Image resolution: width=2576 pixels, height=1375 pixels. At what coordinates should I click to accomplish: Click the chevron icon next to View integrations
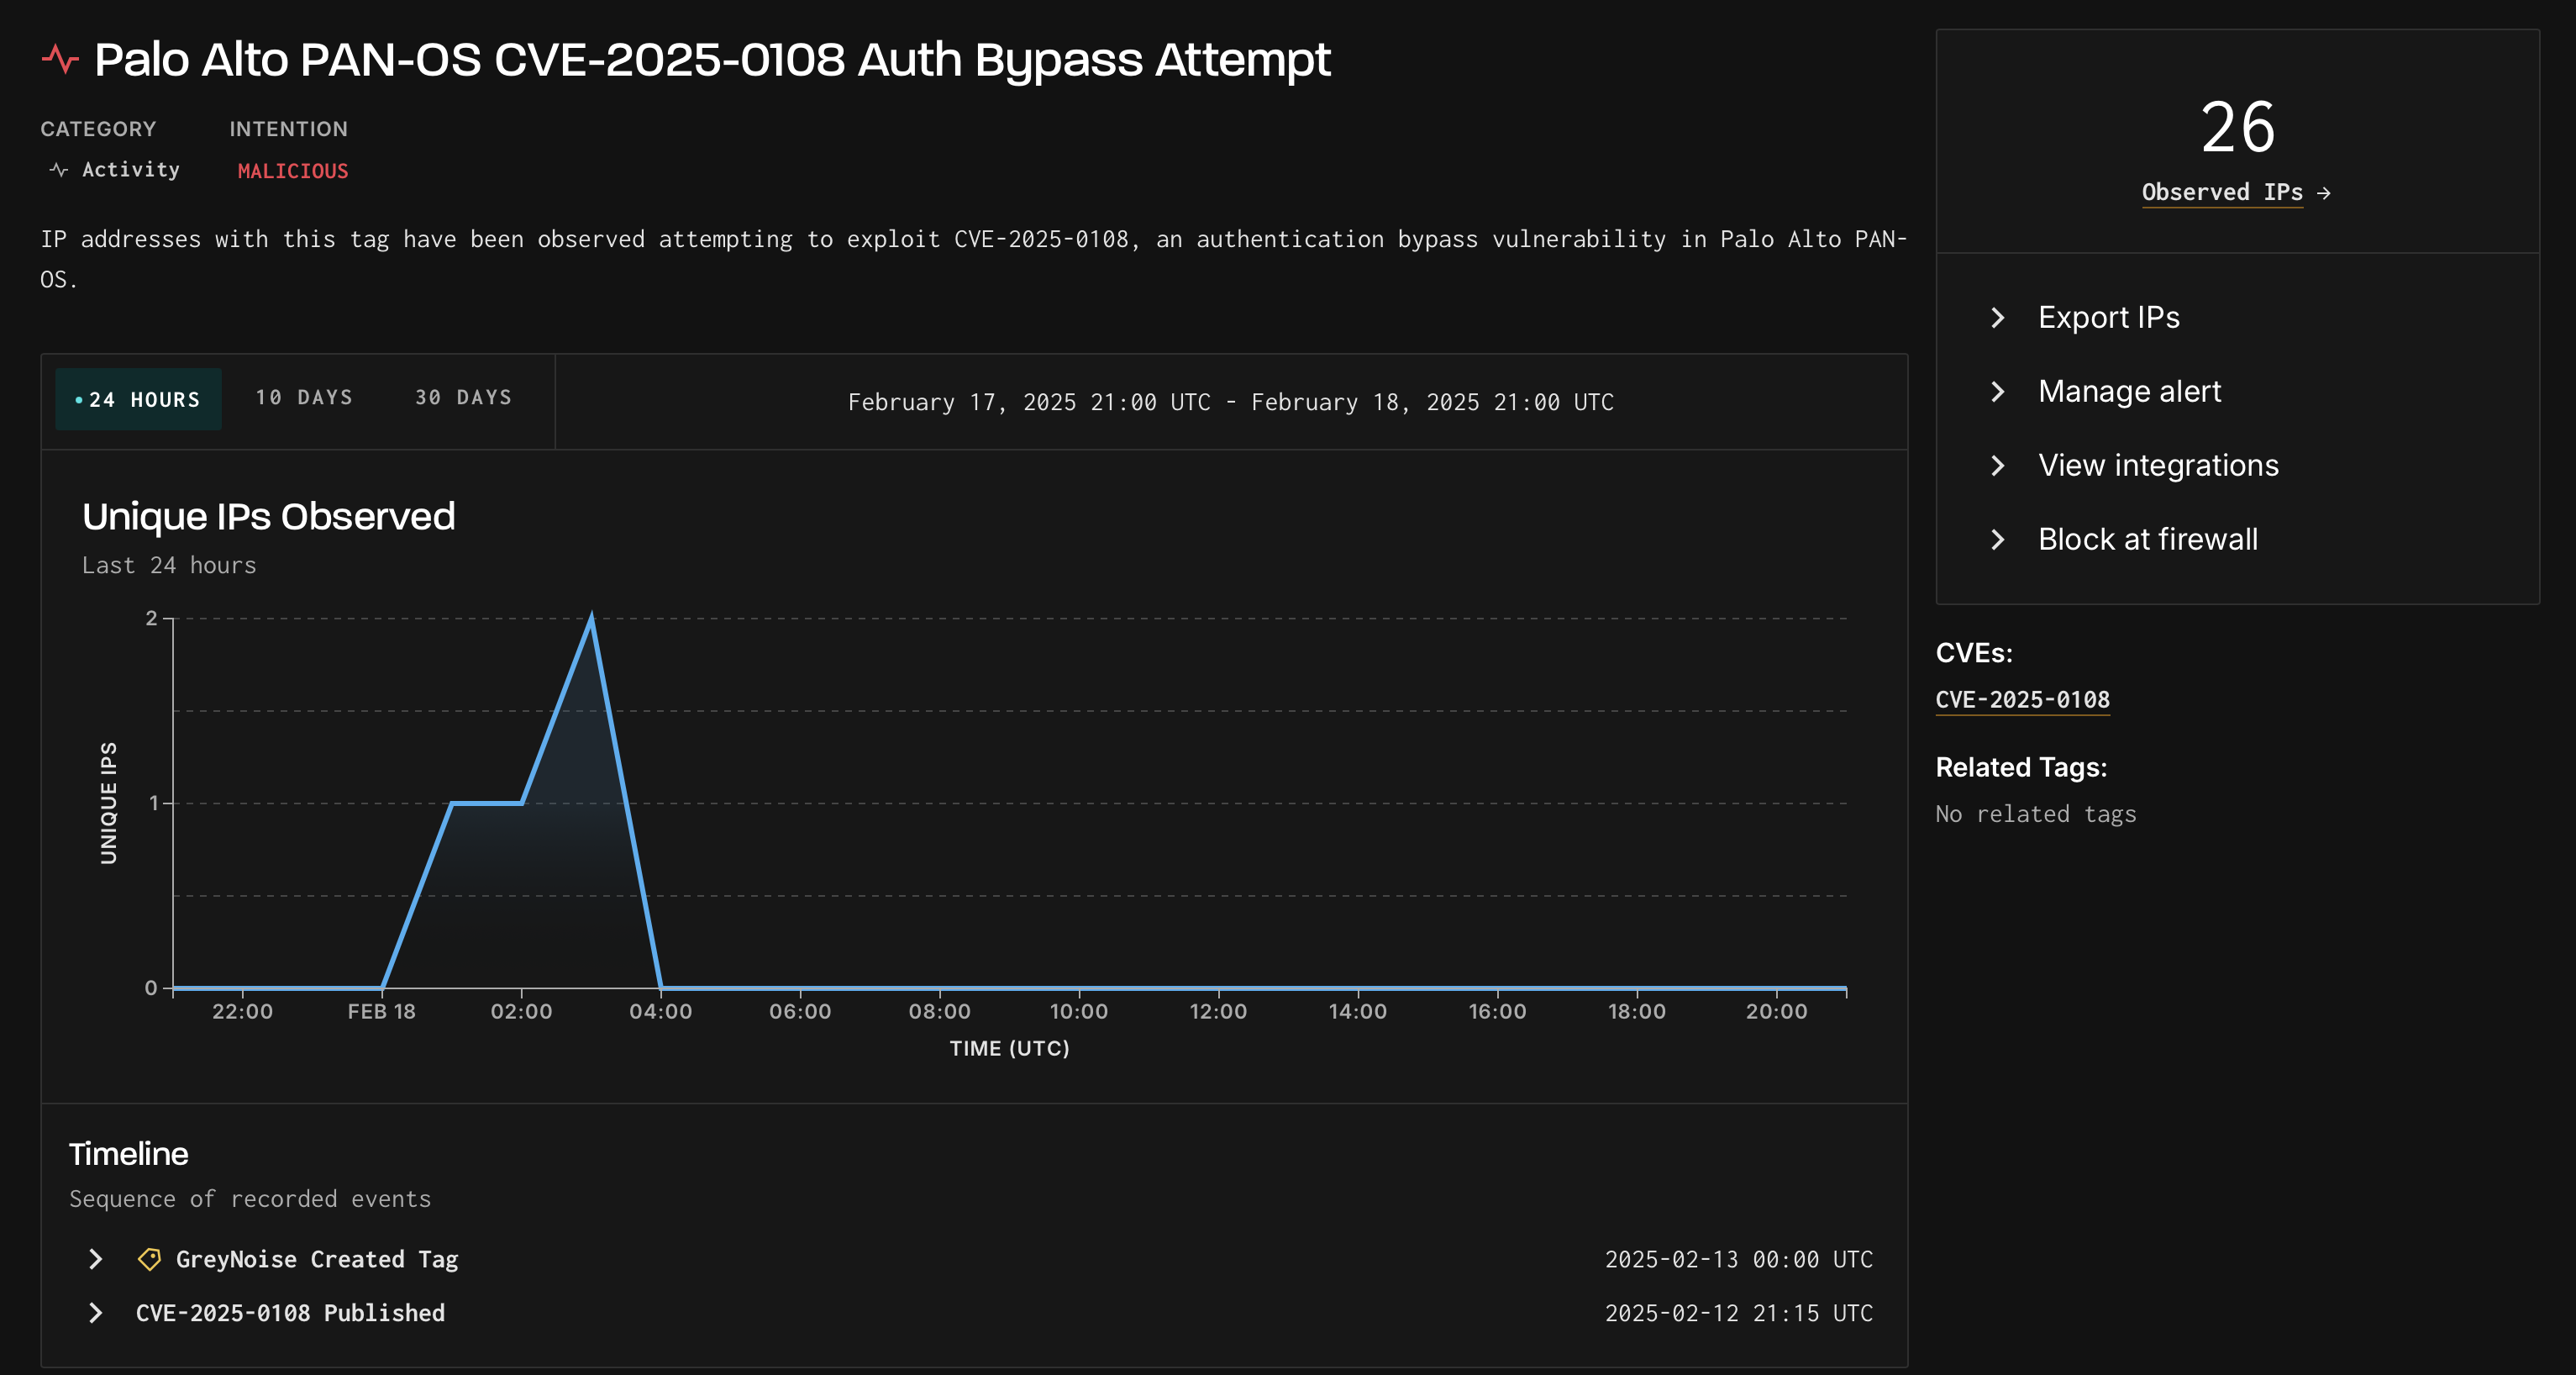(x=1997, y=465)
